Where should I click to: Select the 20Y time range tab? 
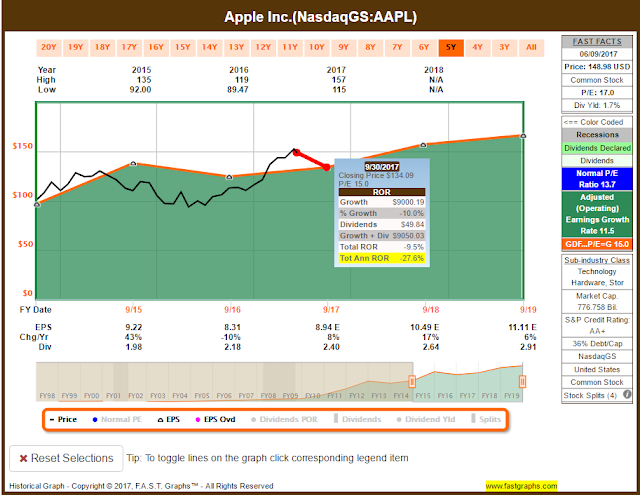[49, 47]
